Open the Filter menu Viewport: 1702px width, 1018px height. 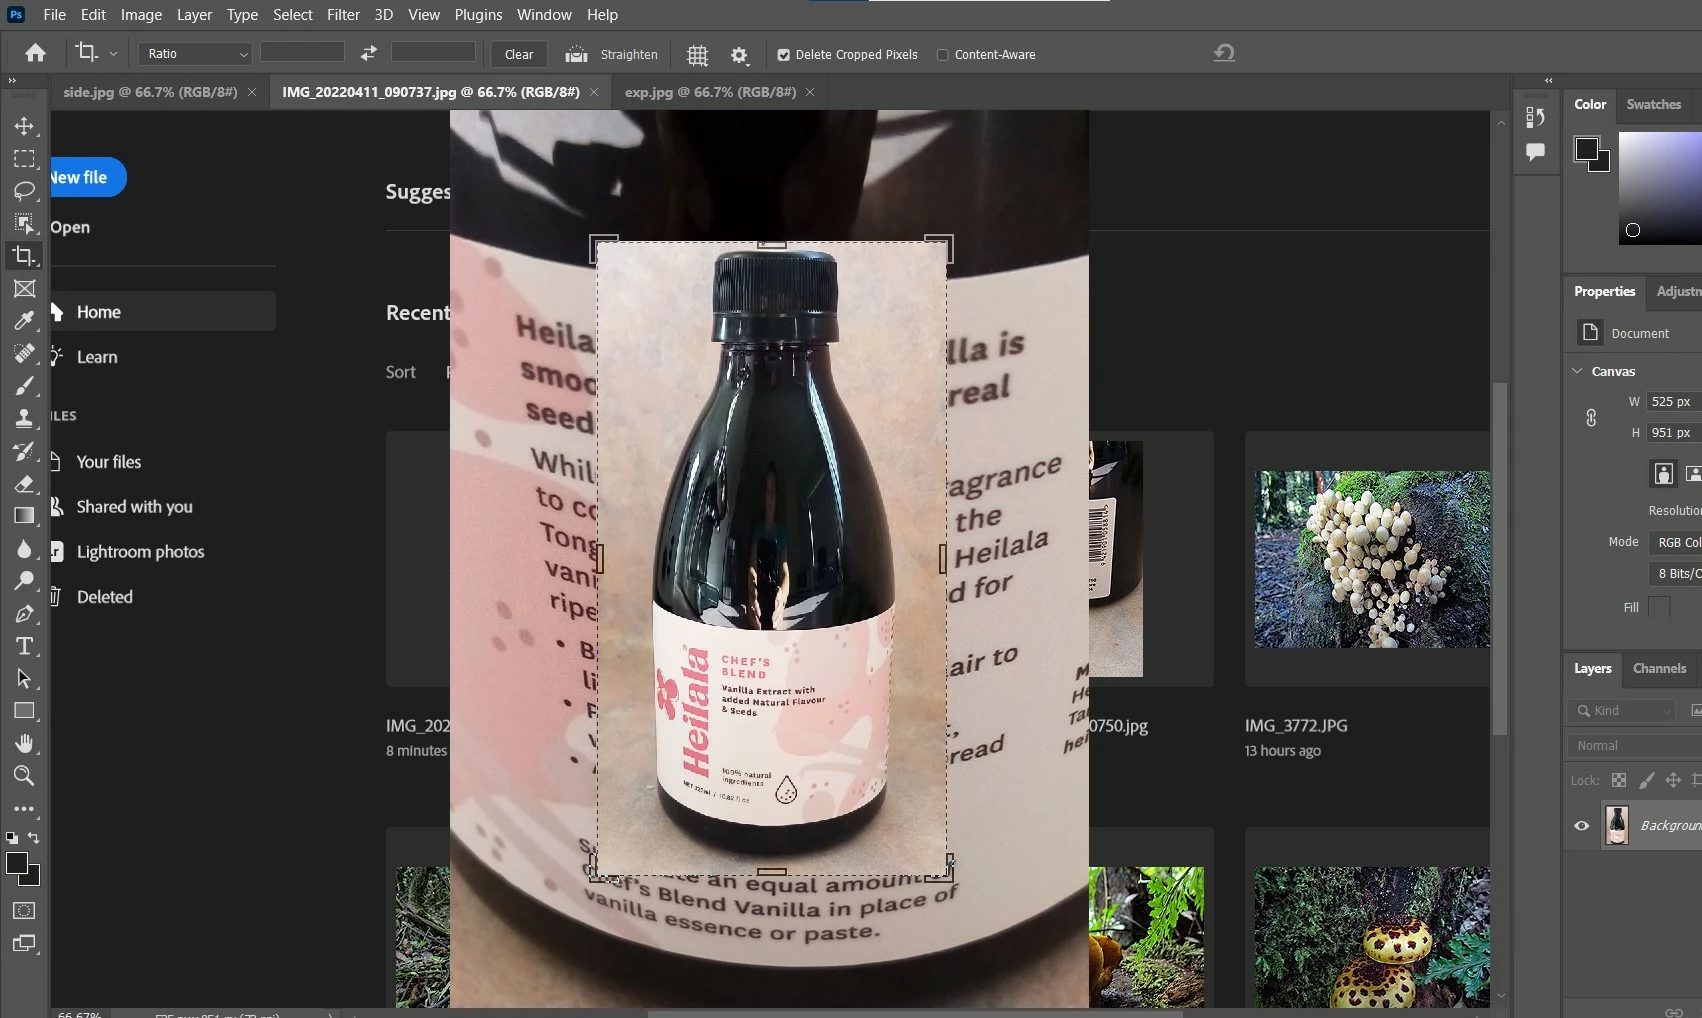[x=343, y=15]
